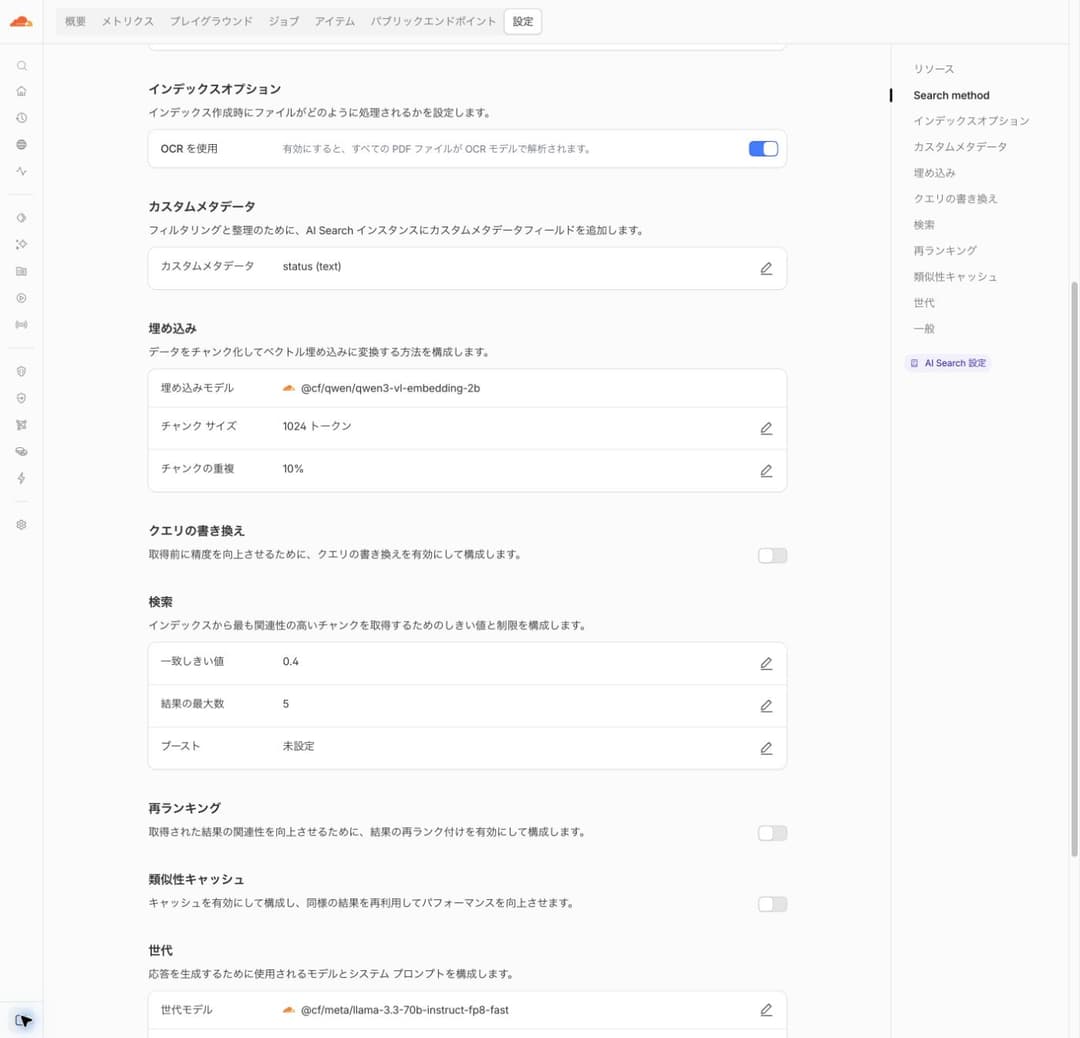1080x1038 pixels.
Task: Switch to the メトリクス tab
Action: pyautogui.click(x=127, y=21)
